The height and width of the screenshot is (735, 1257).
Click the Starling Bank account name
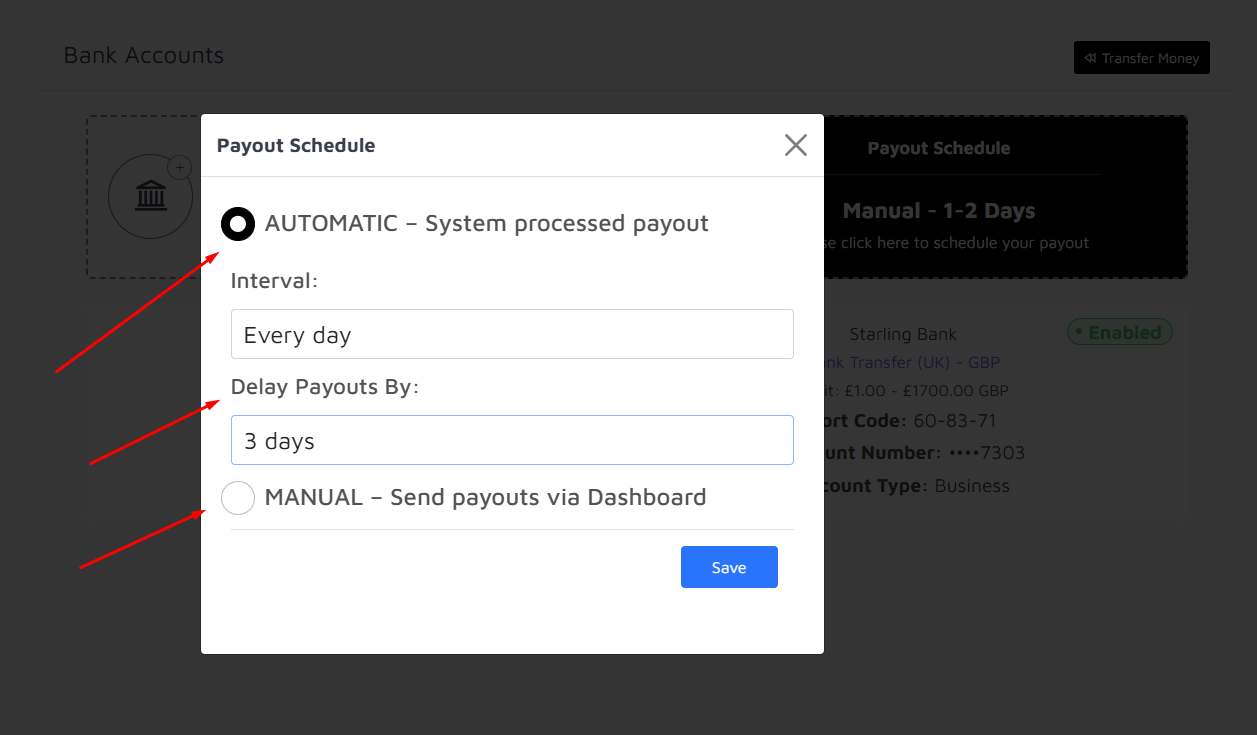point(903,334)
